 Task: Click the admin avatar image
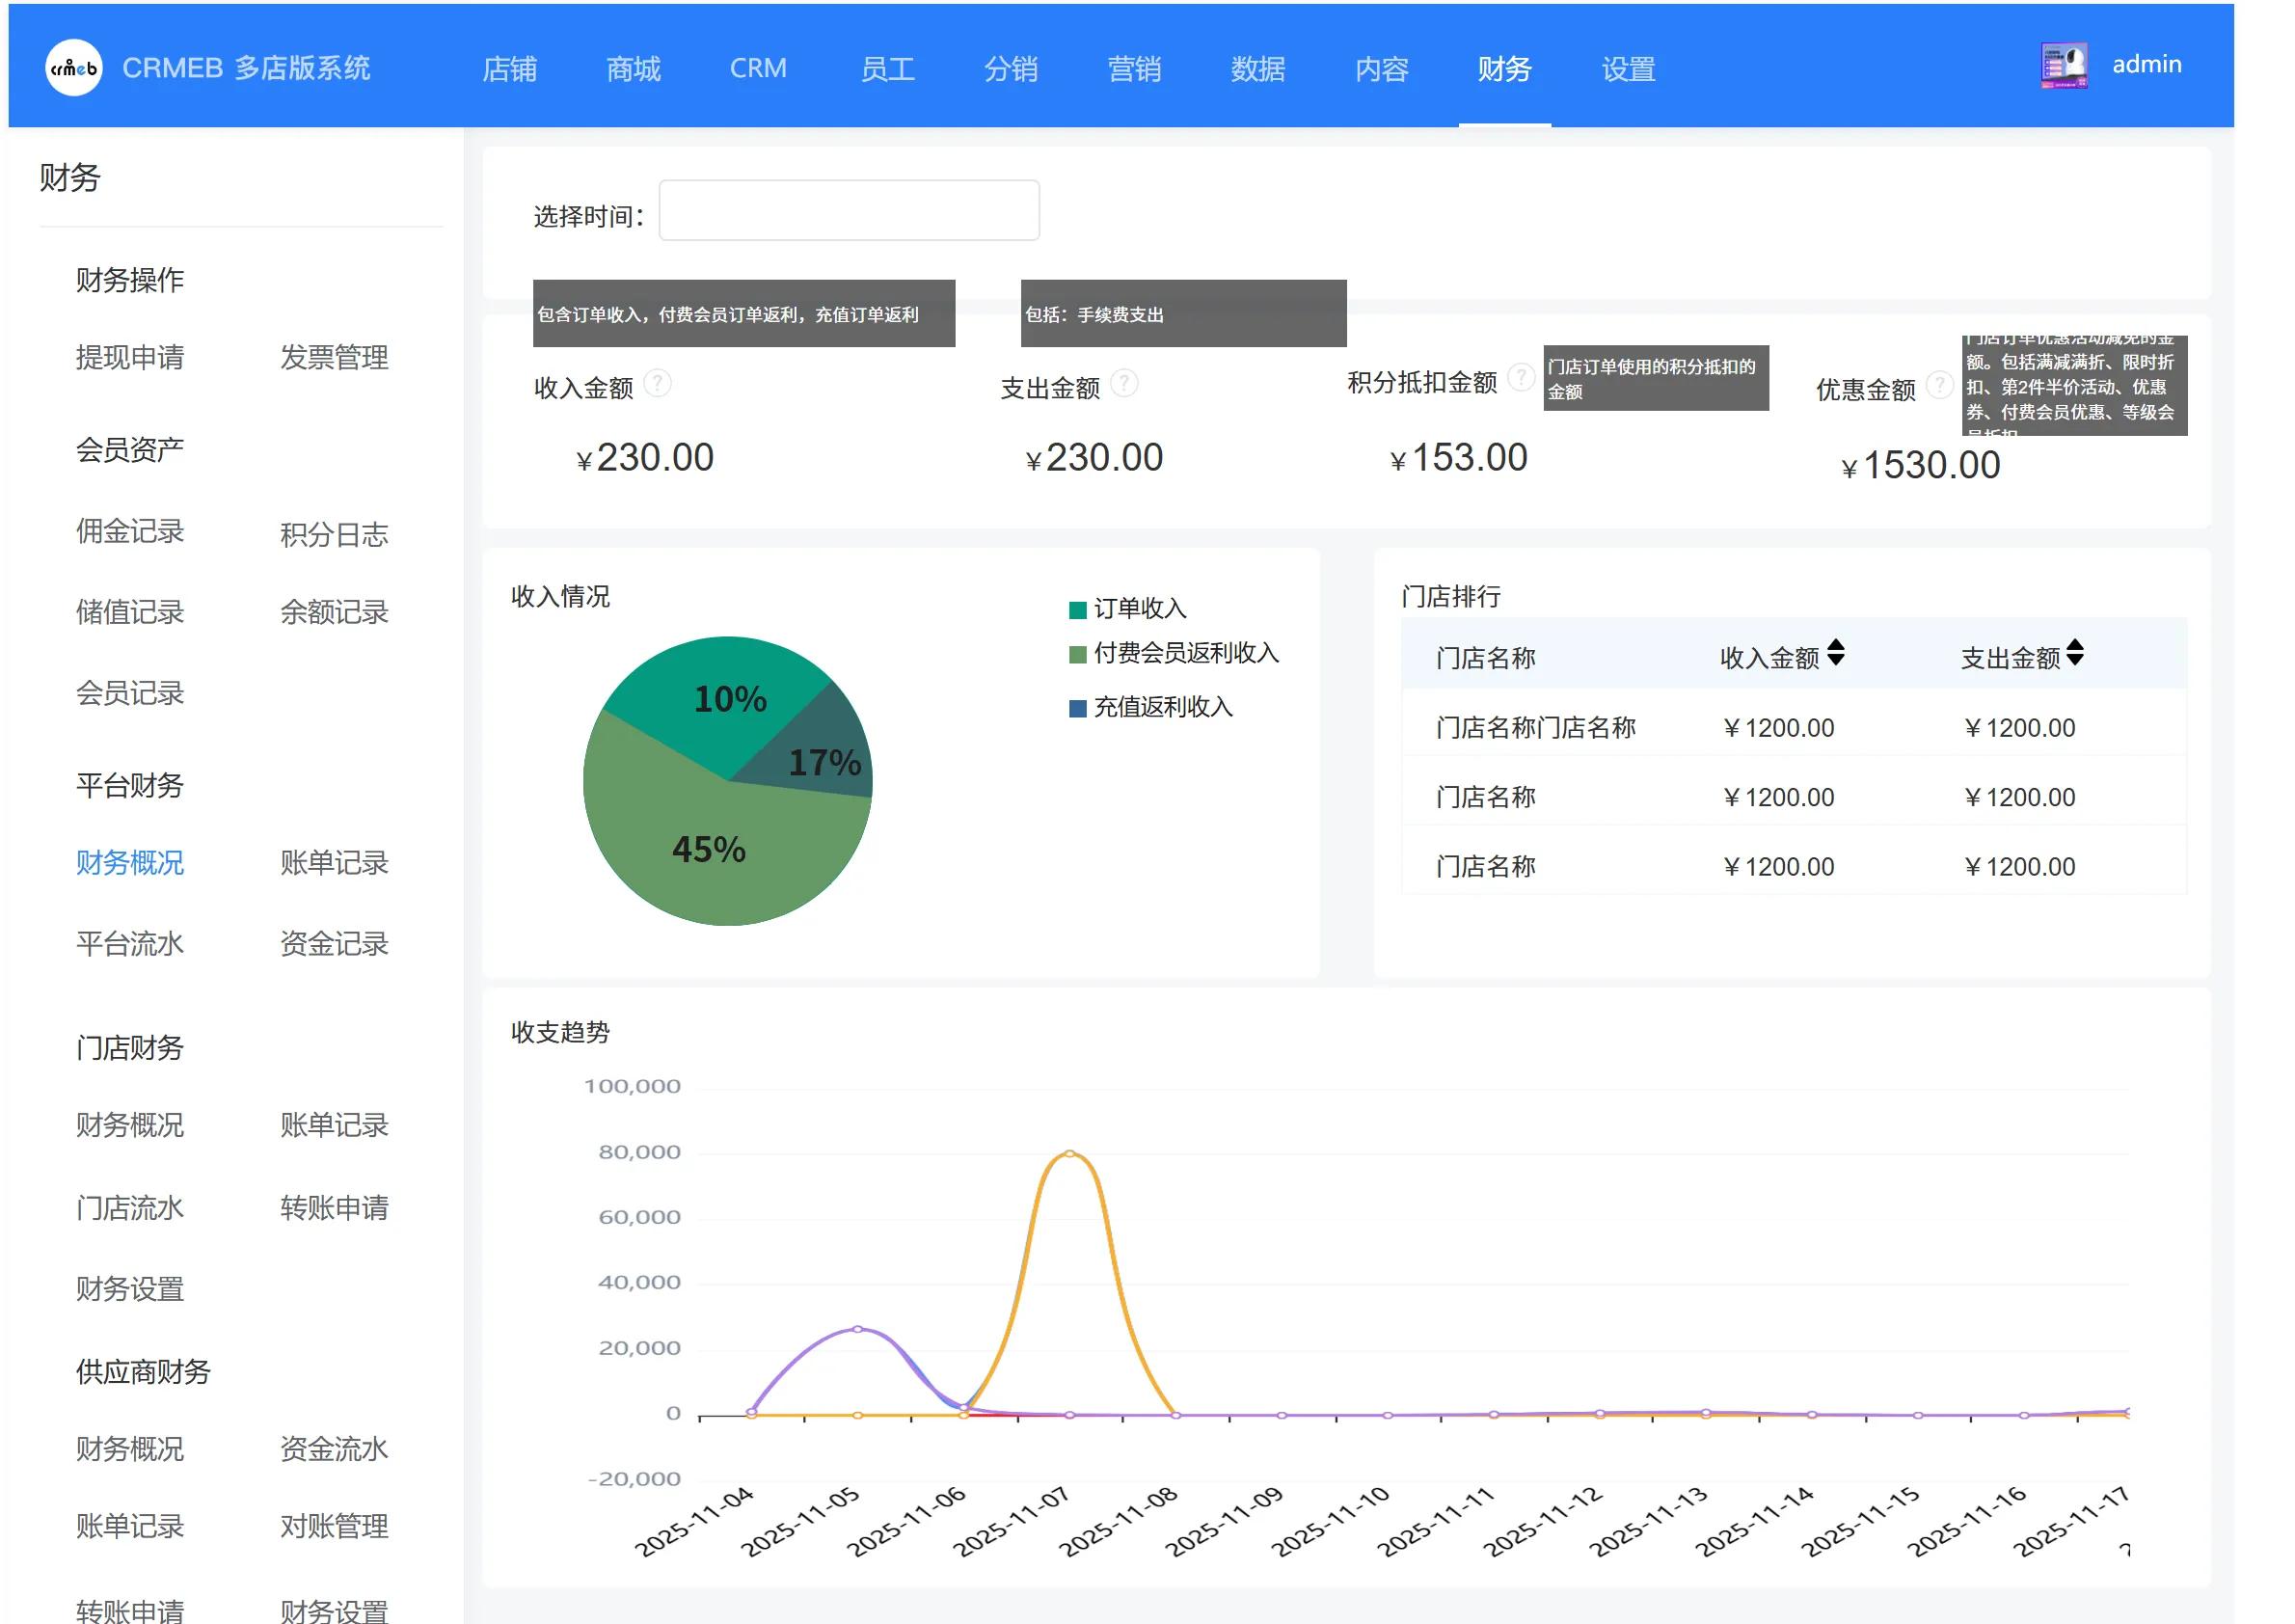(2064, 66)
